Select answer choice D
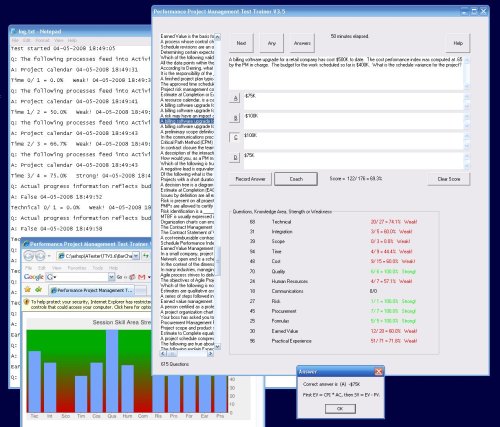The height and width of the screenshot is (427, 500). click(235, 157)
